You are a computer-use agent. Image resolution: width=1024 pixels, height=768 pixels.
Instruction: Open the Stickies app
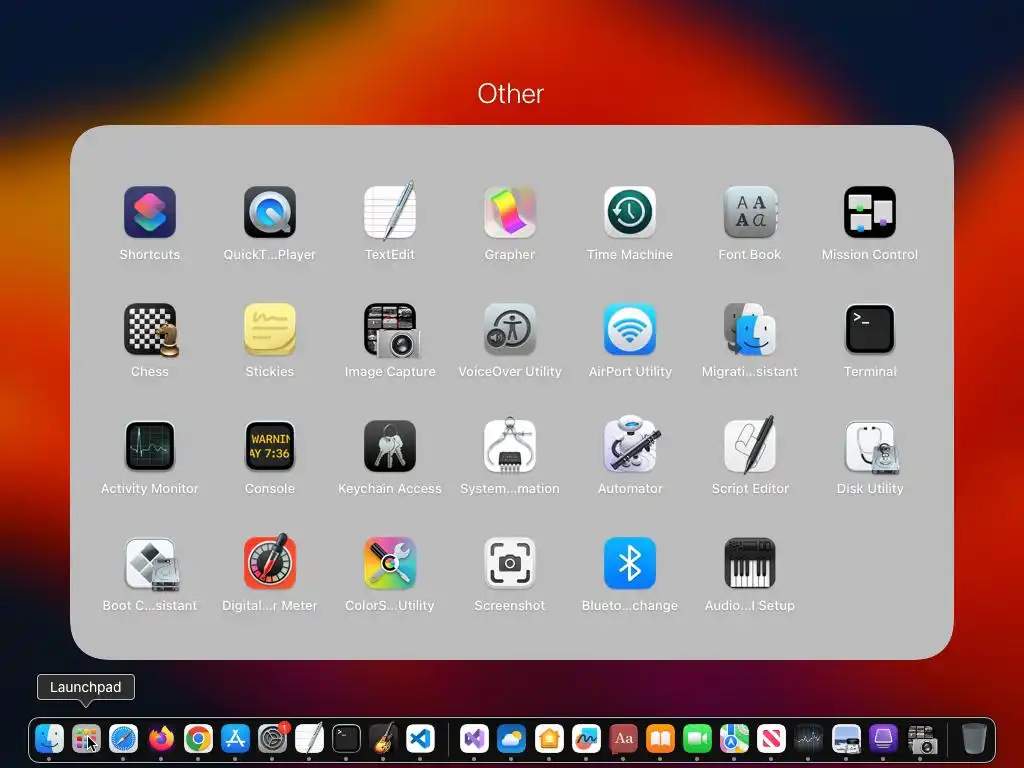pyautogui.click(x=270, y=329)
